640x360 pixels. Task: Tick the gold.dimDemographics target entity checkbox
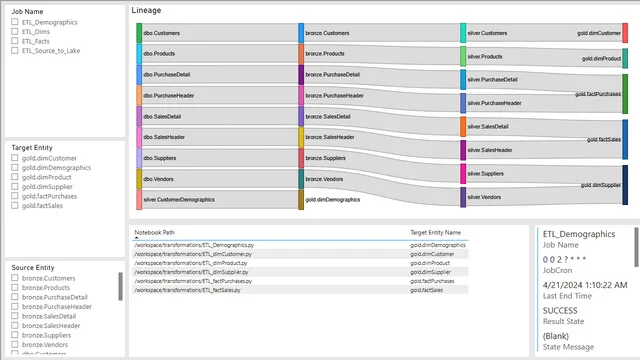15,167
